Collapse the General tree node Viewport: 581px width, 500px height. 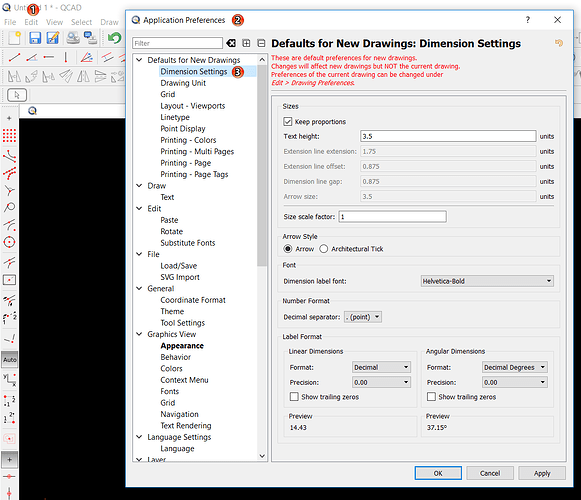pyautogui.click(x=139, y=288)
